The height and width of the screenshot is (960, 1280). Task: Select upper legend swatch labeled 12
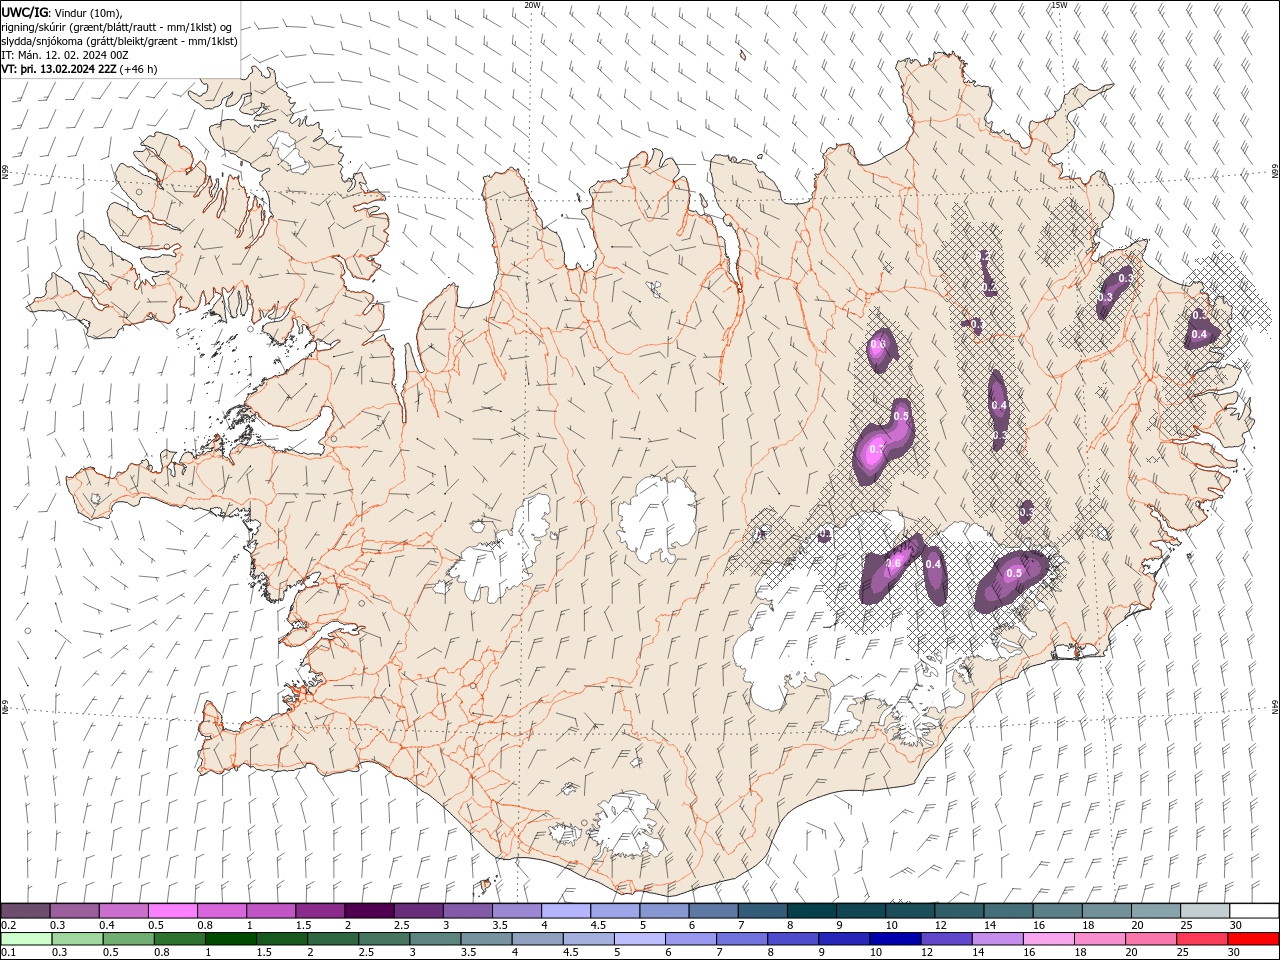click(x=958, y=911)
